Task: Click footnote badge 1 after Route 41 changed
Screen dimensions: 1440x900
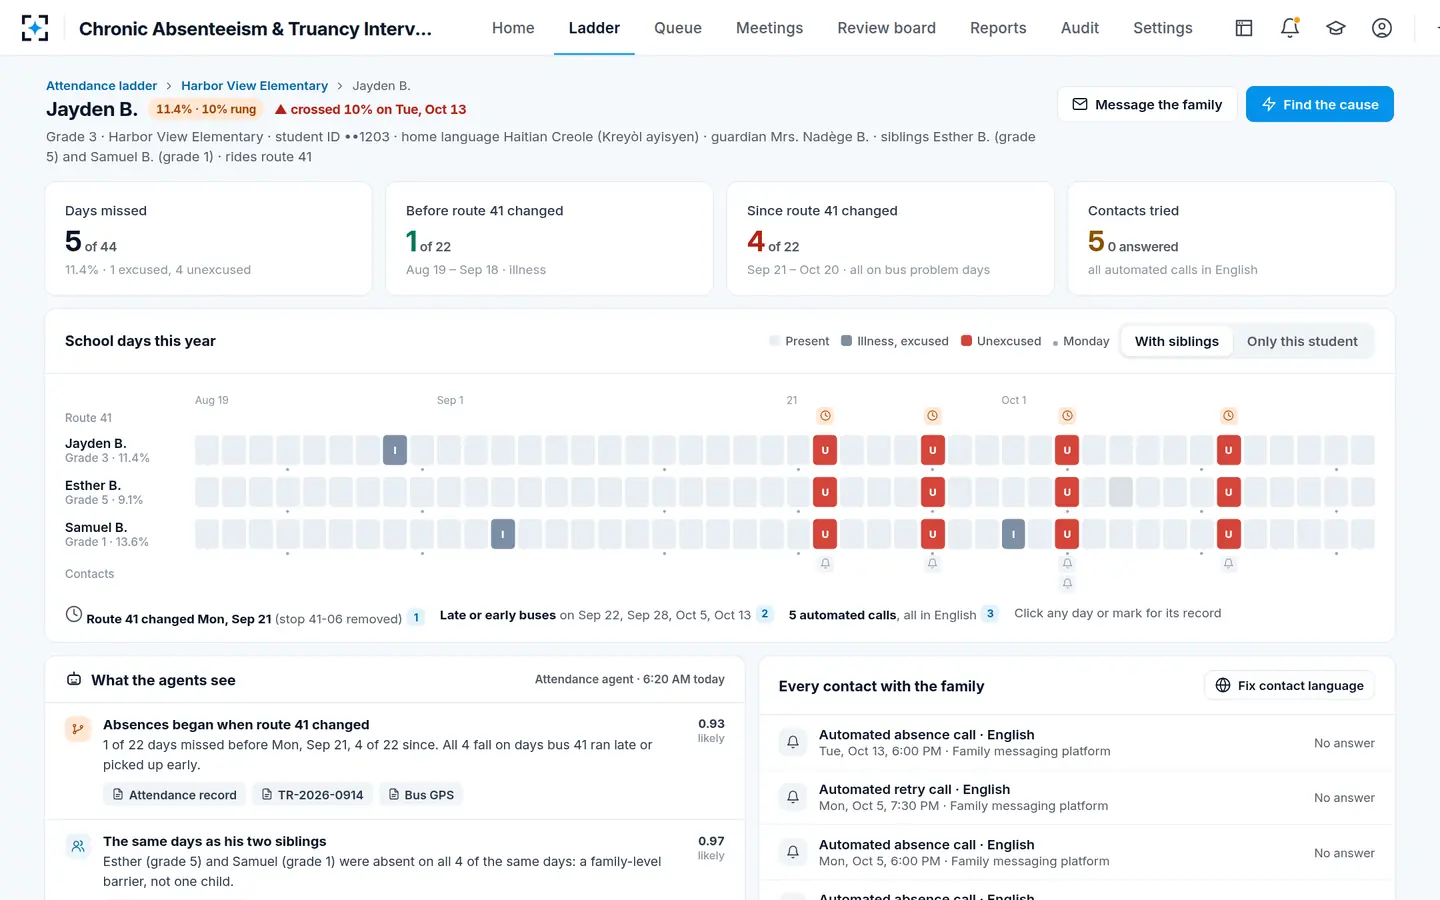Action: tap(416, 618)
